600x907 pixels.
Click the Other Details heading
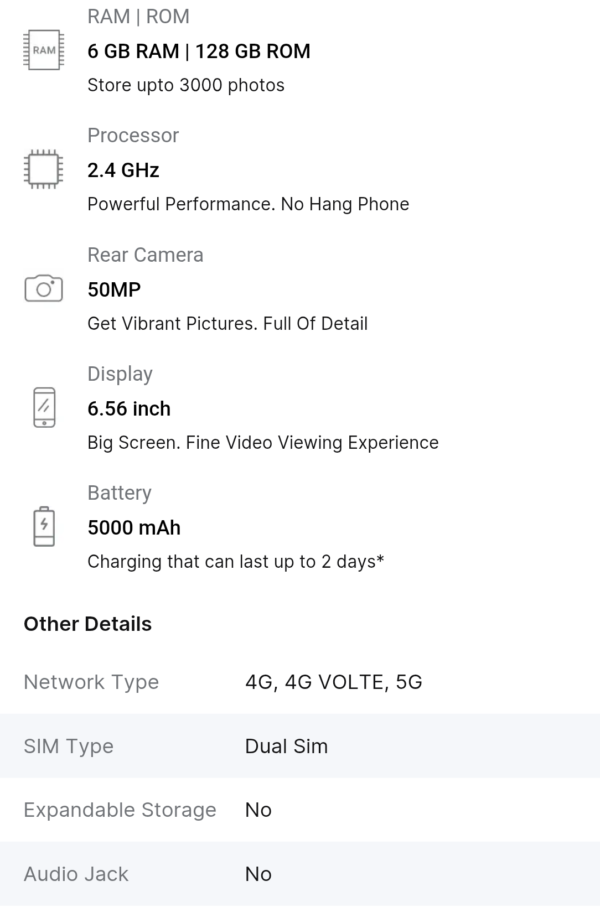click(88, 624)
